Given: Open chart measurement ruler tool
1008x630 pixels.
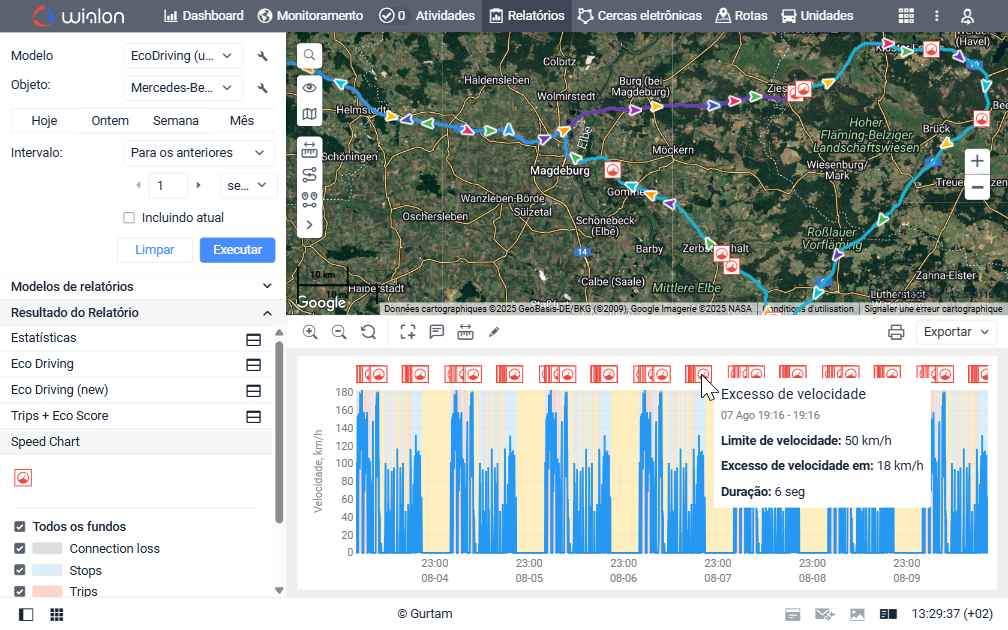Looking at the screenshot, I should (465, 332).
